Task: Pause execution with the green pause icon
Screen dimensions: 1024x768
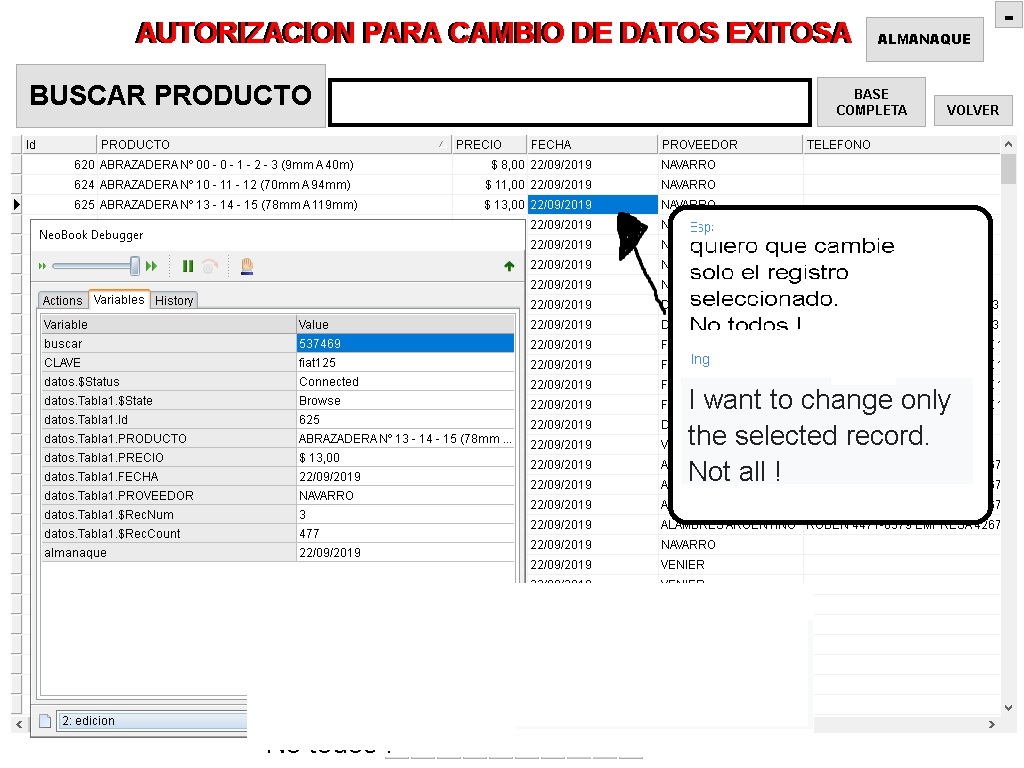Action: [188, 266]
